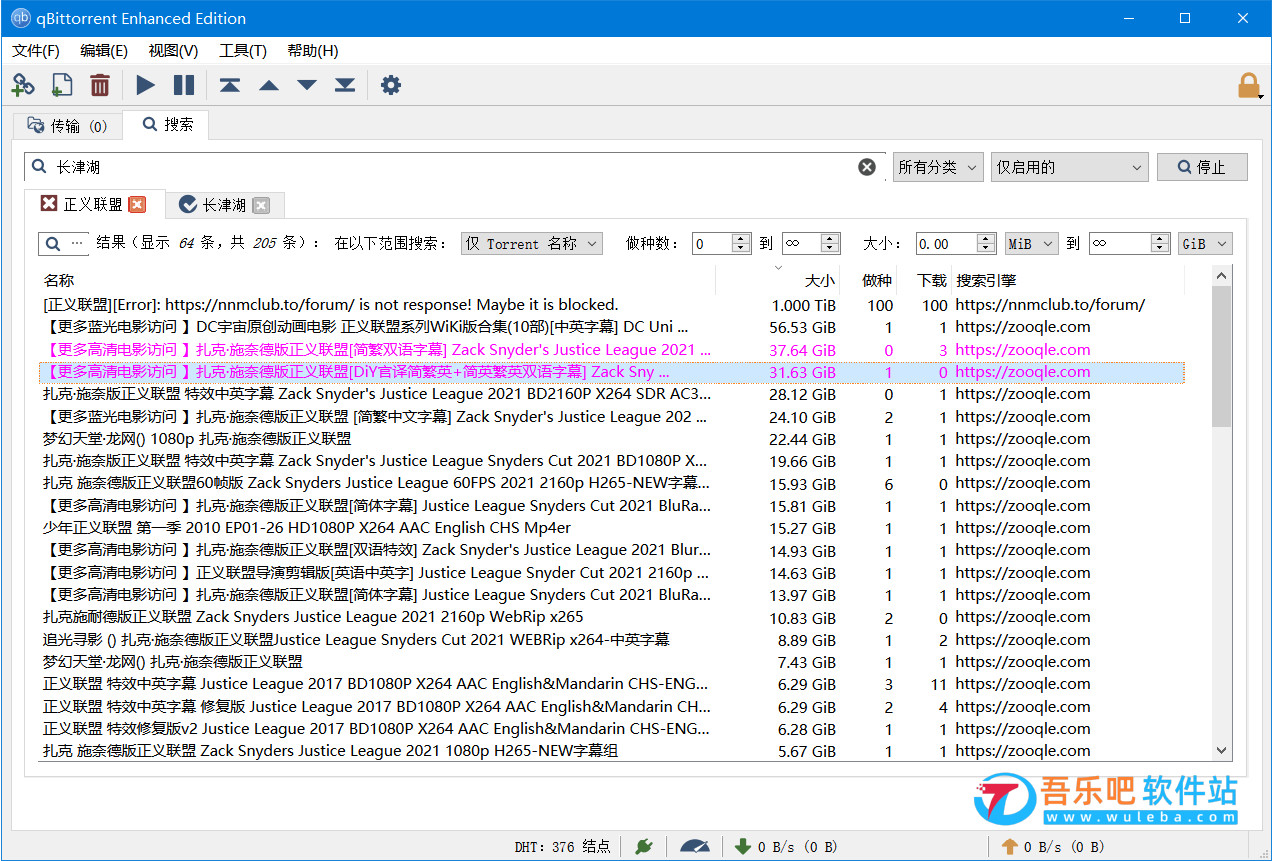Select the 少年正义联盟 第一季 result

[611, 528]
